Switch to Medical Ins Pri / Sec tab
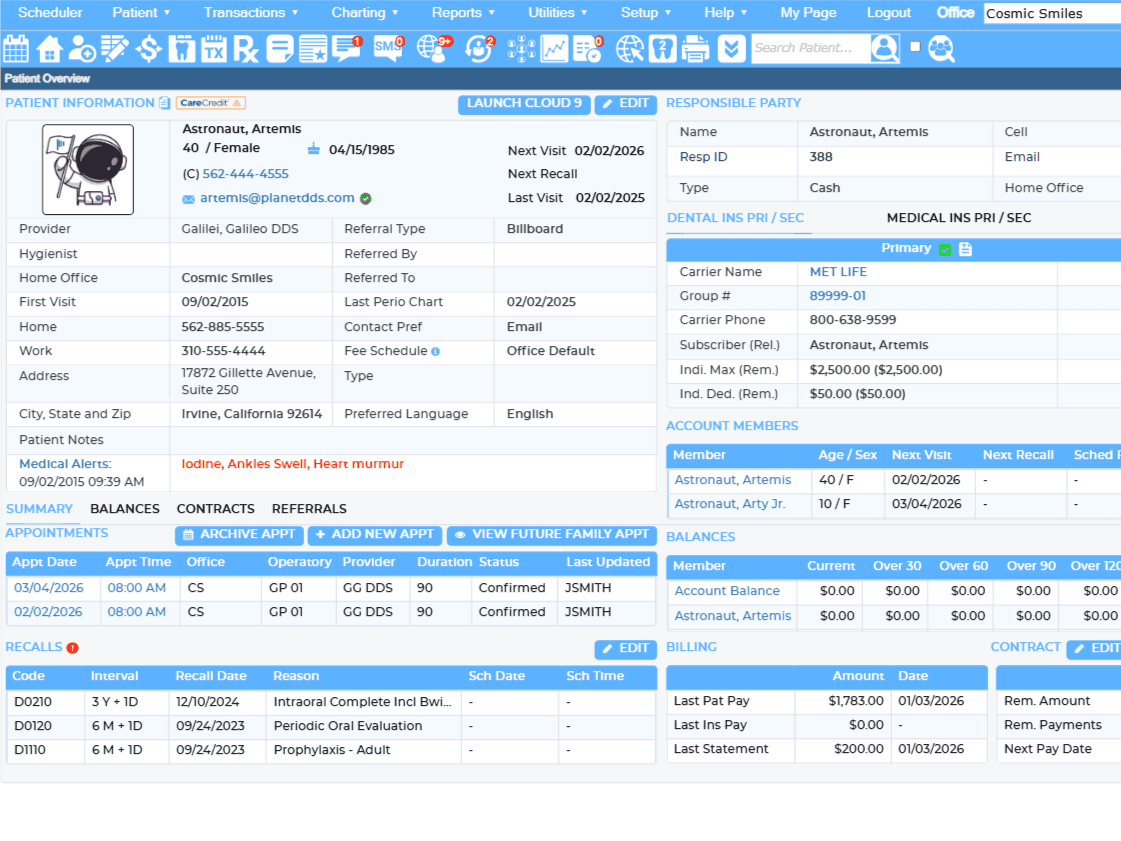1121x841 pixels. pos(958,218)
